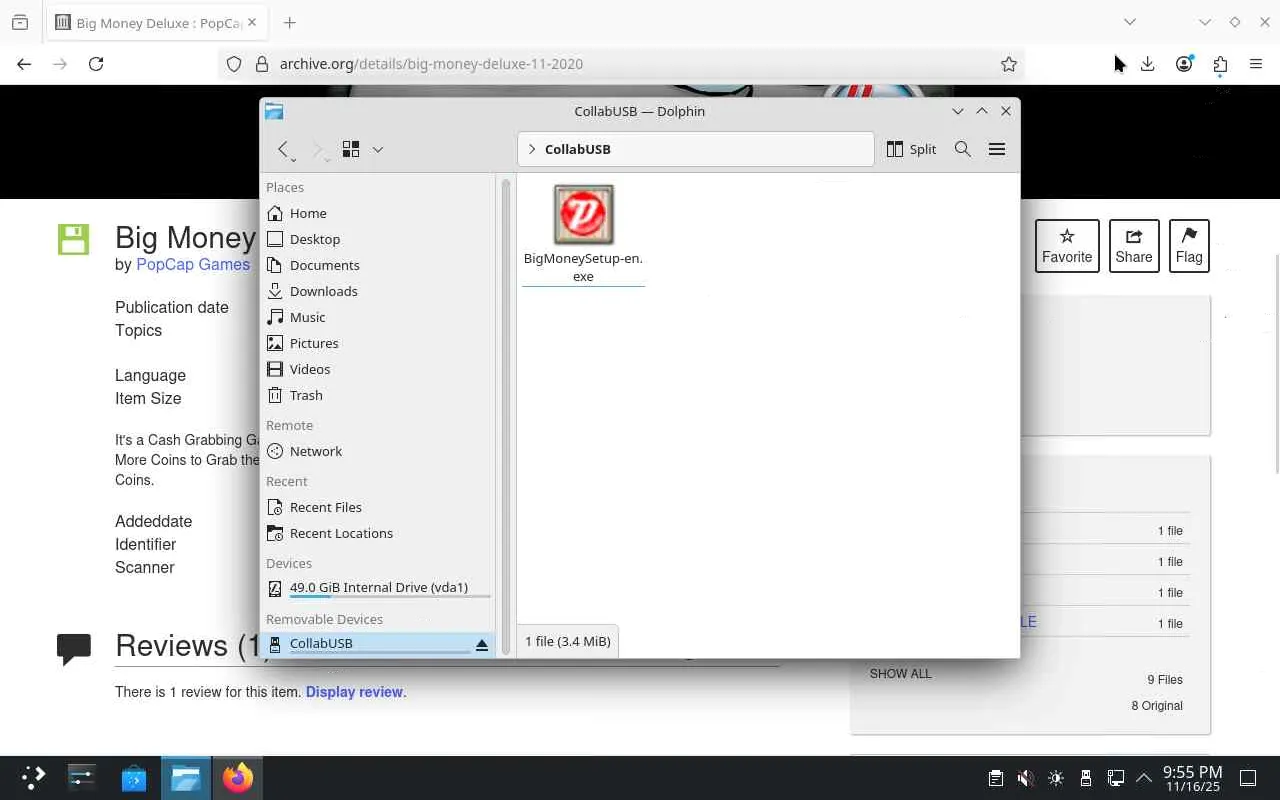Show site security info via padlock

click(262, 64)
